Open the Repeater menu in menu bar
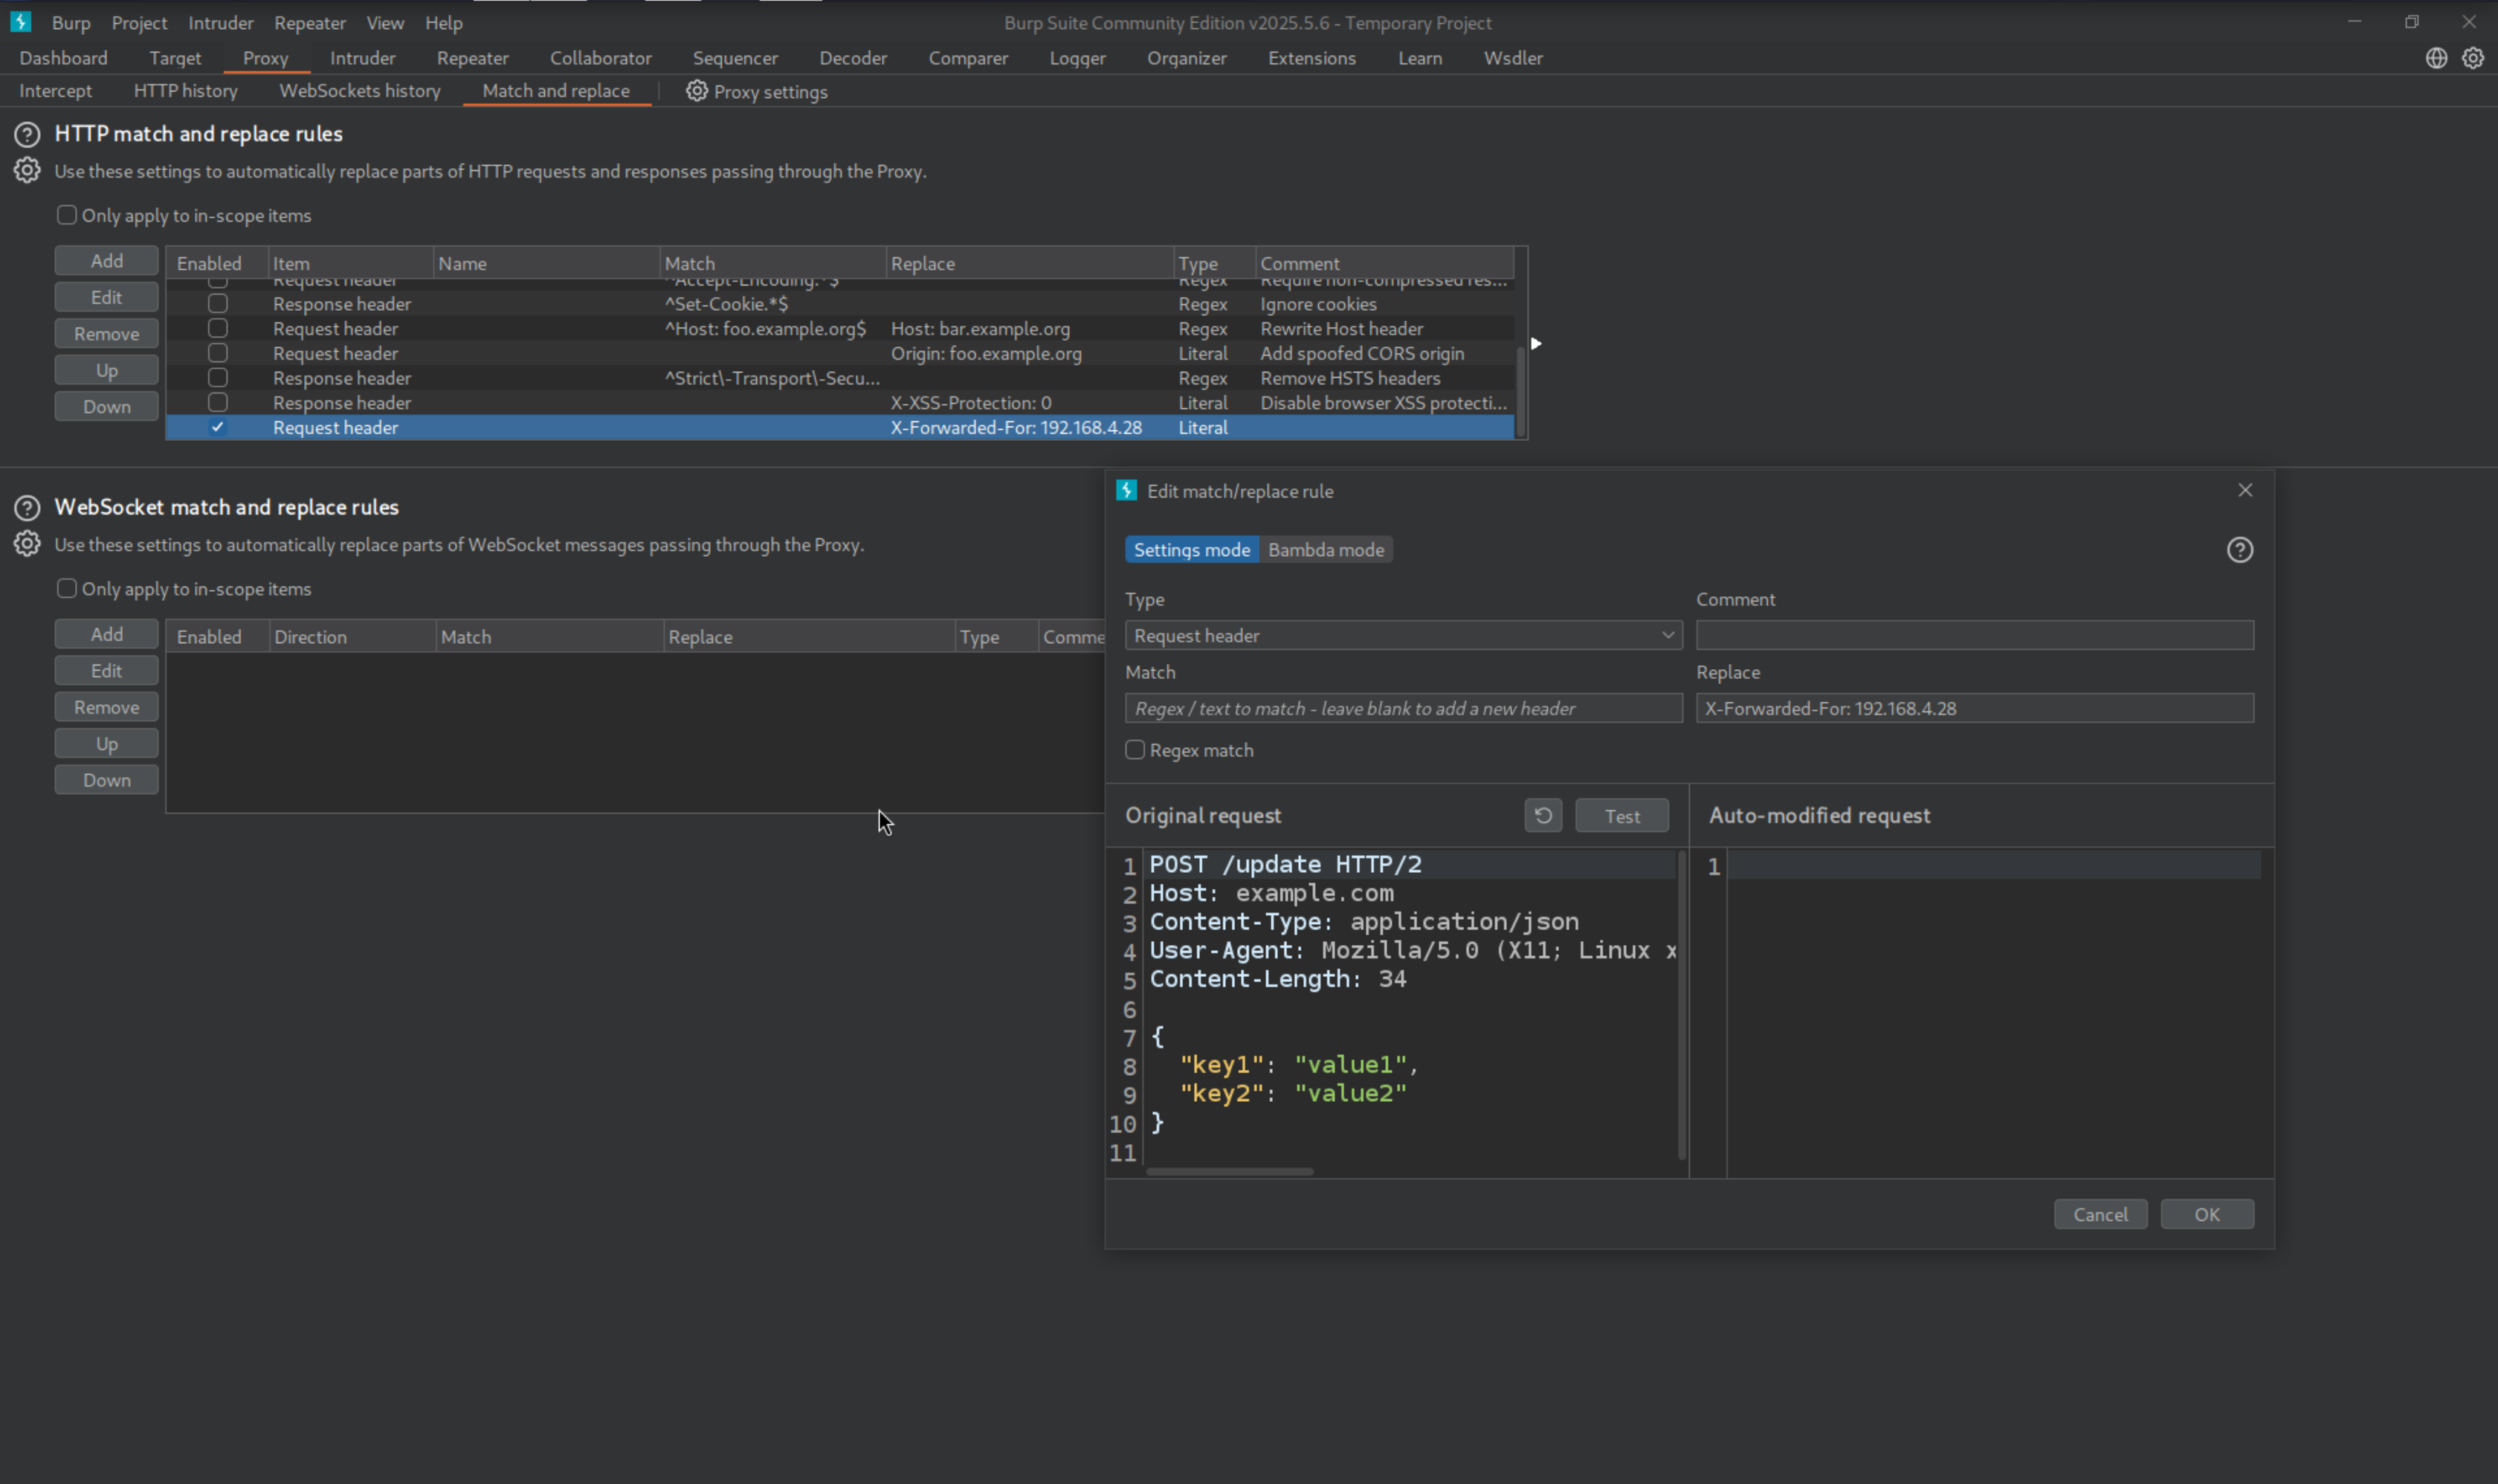The width and height of the screenshot is (2498, 1484). [309, 22]
